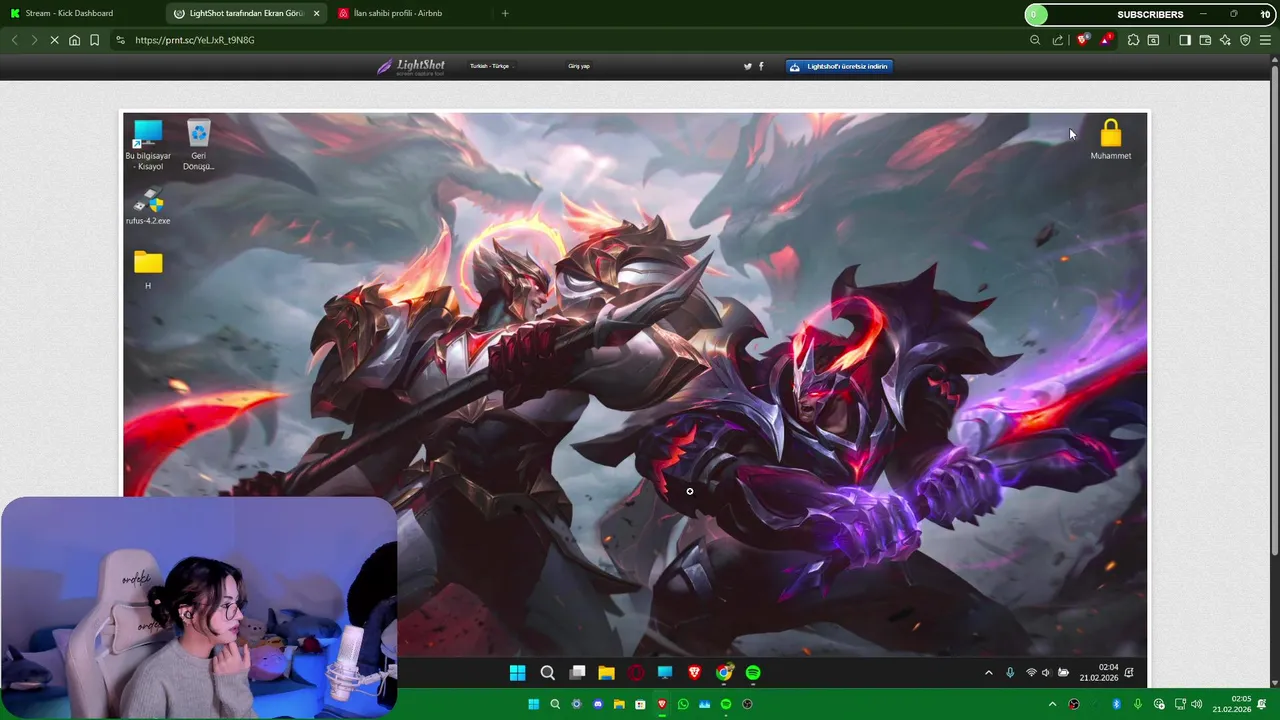1280x720 pixels.
Task: Open Windows taskbar search
Action: click(555, 704)
